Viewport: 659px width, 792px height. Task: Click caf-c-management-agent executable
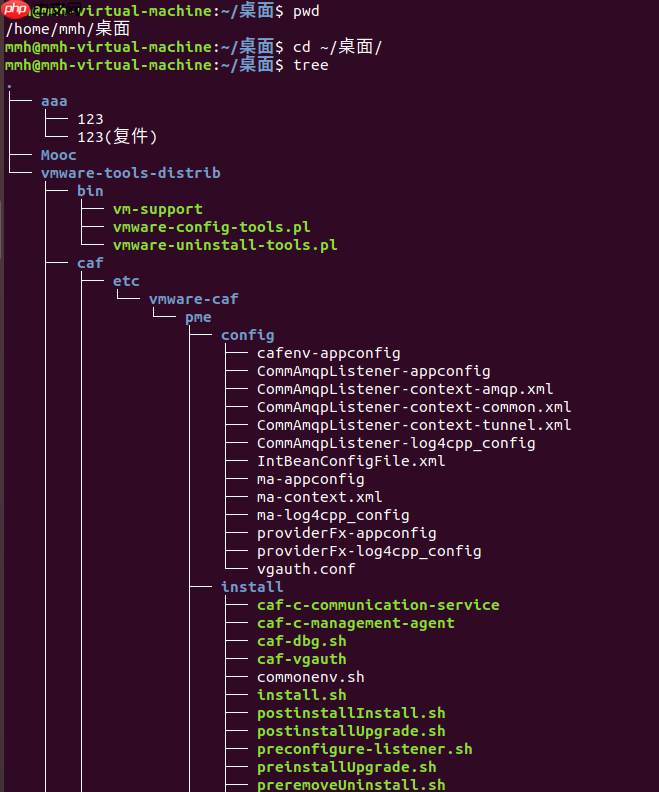(355, 623)
